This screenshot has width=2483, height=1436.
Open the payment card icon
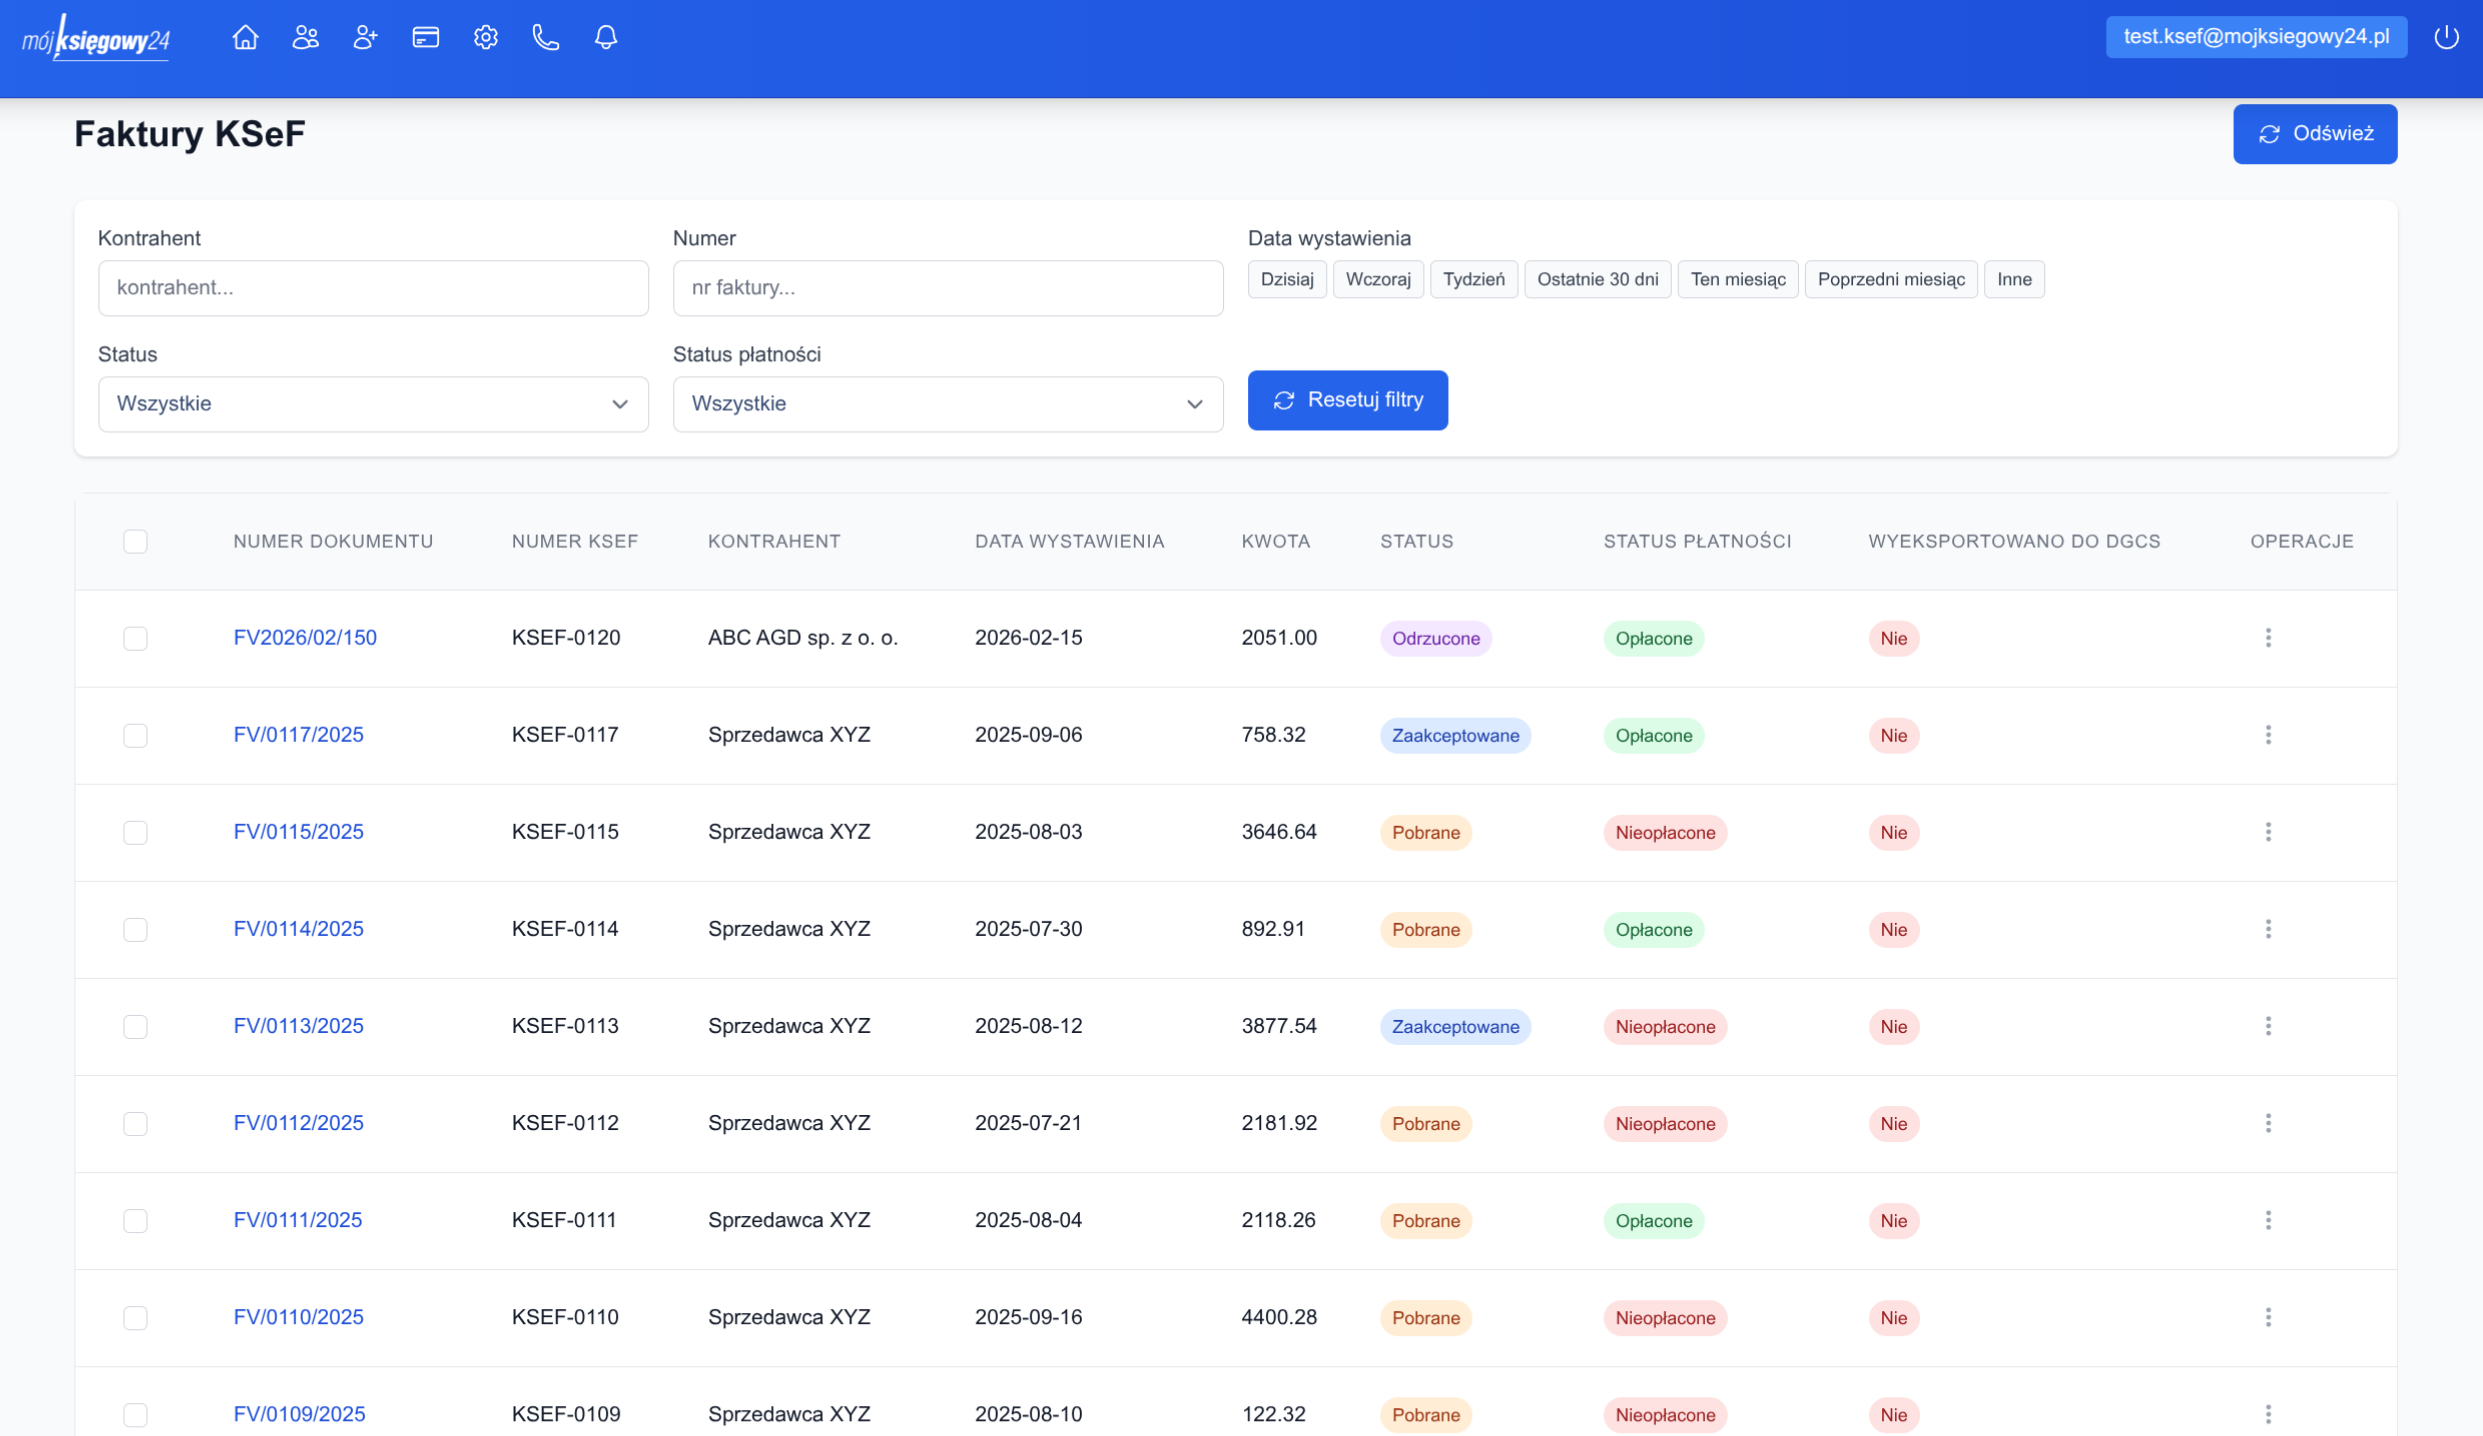pos(425,38)
